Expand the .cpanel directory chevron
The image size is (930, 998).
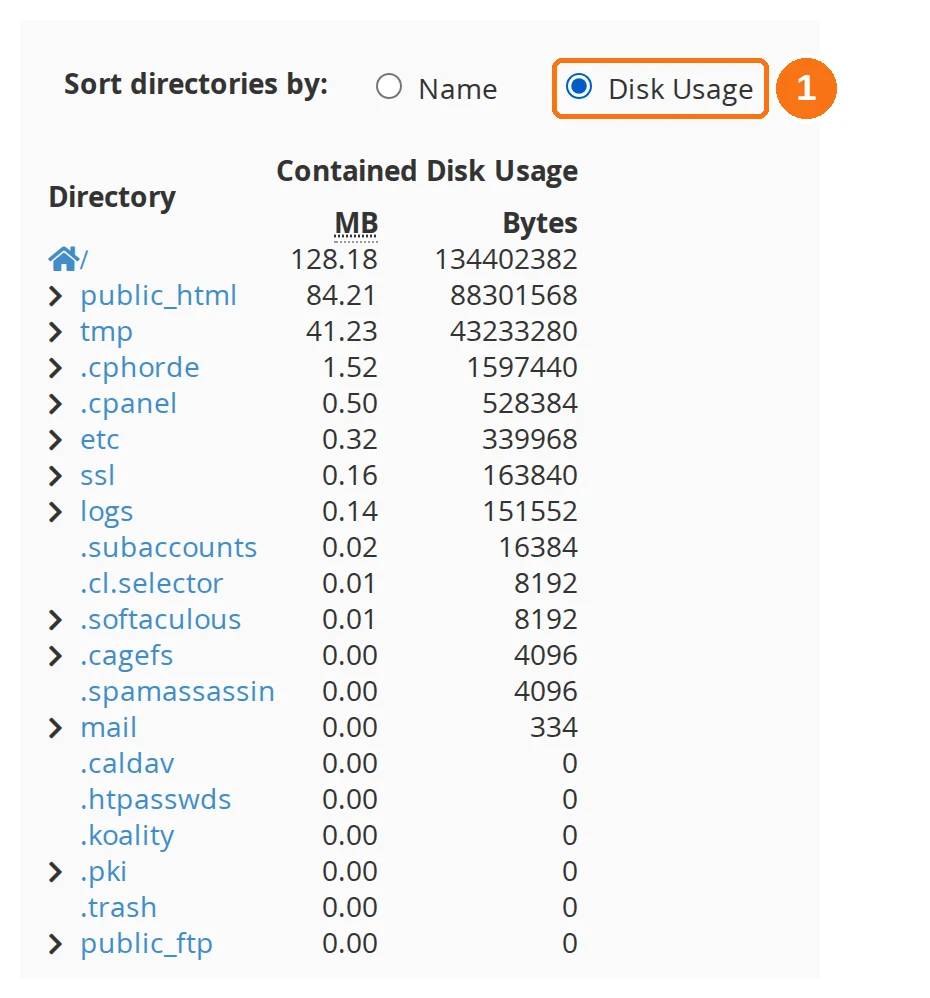[55, 404]
